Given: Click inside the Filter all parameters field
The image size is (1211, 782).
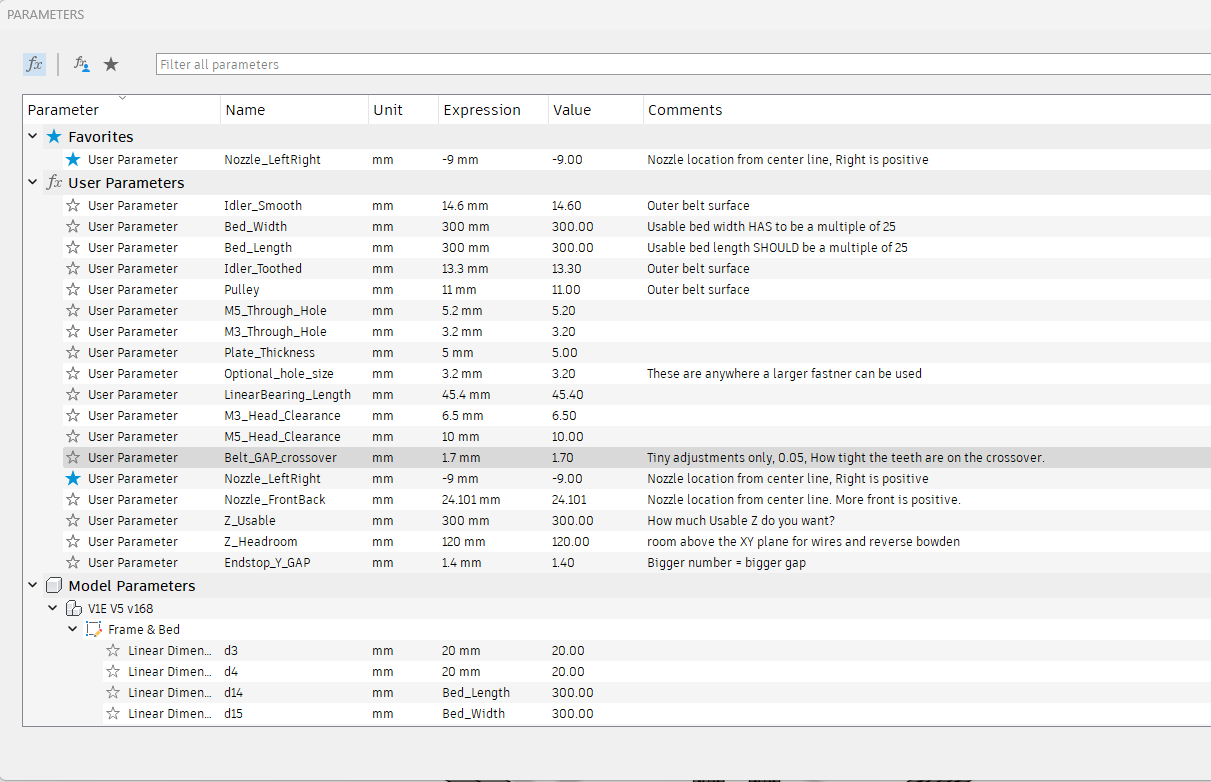Looking at the screenshot, I should coord(400,64).
